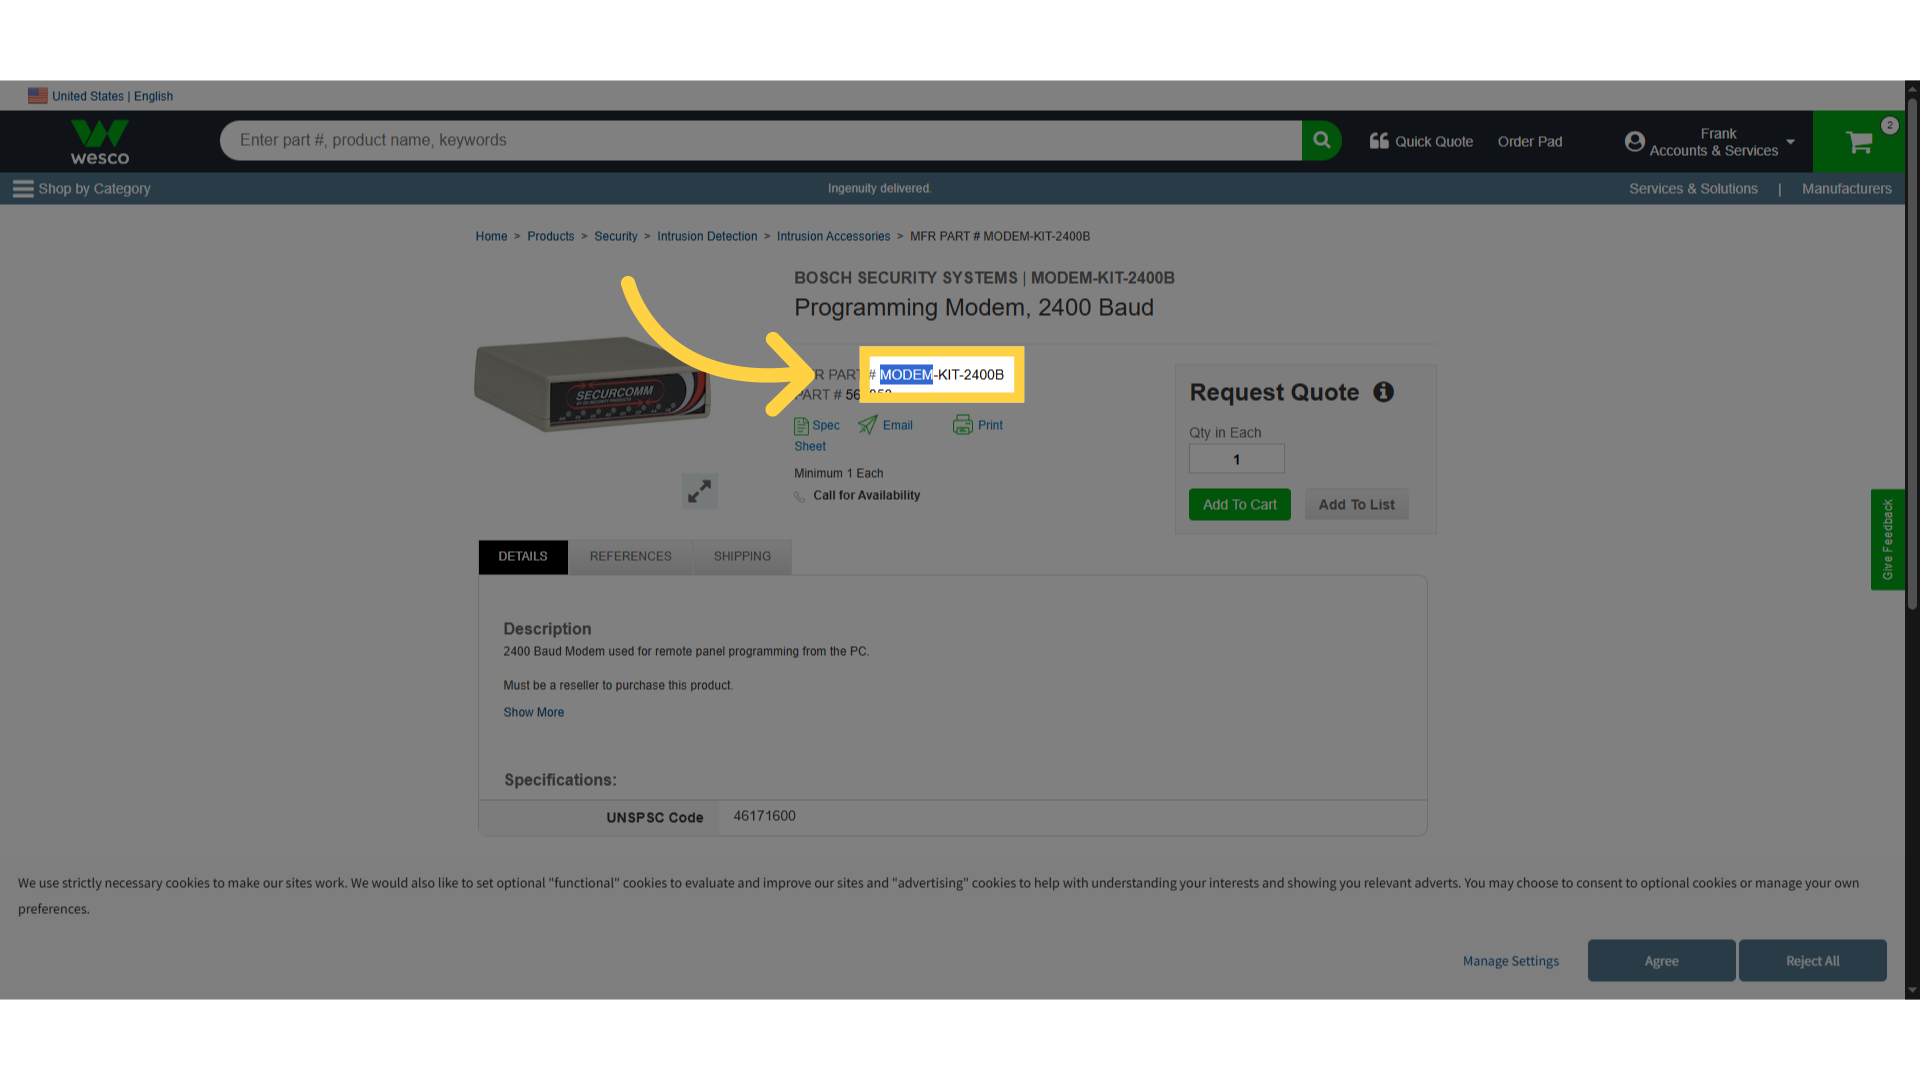Expand the Accounts & Services dropdown arrow
Viewport: 1920px width, 1080px height.
click(x=1790, y=142)
